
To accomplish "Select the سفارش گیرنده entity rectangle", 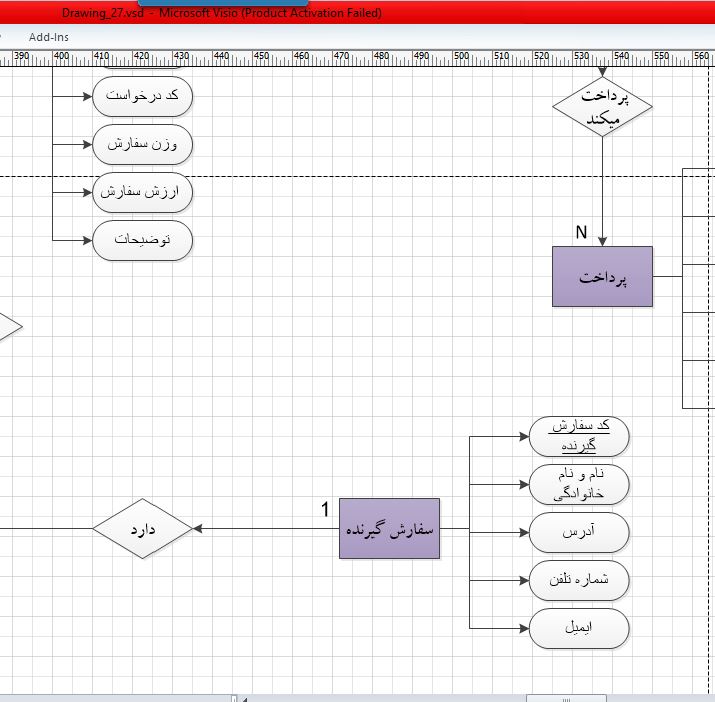I will [389, 529].
